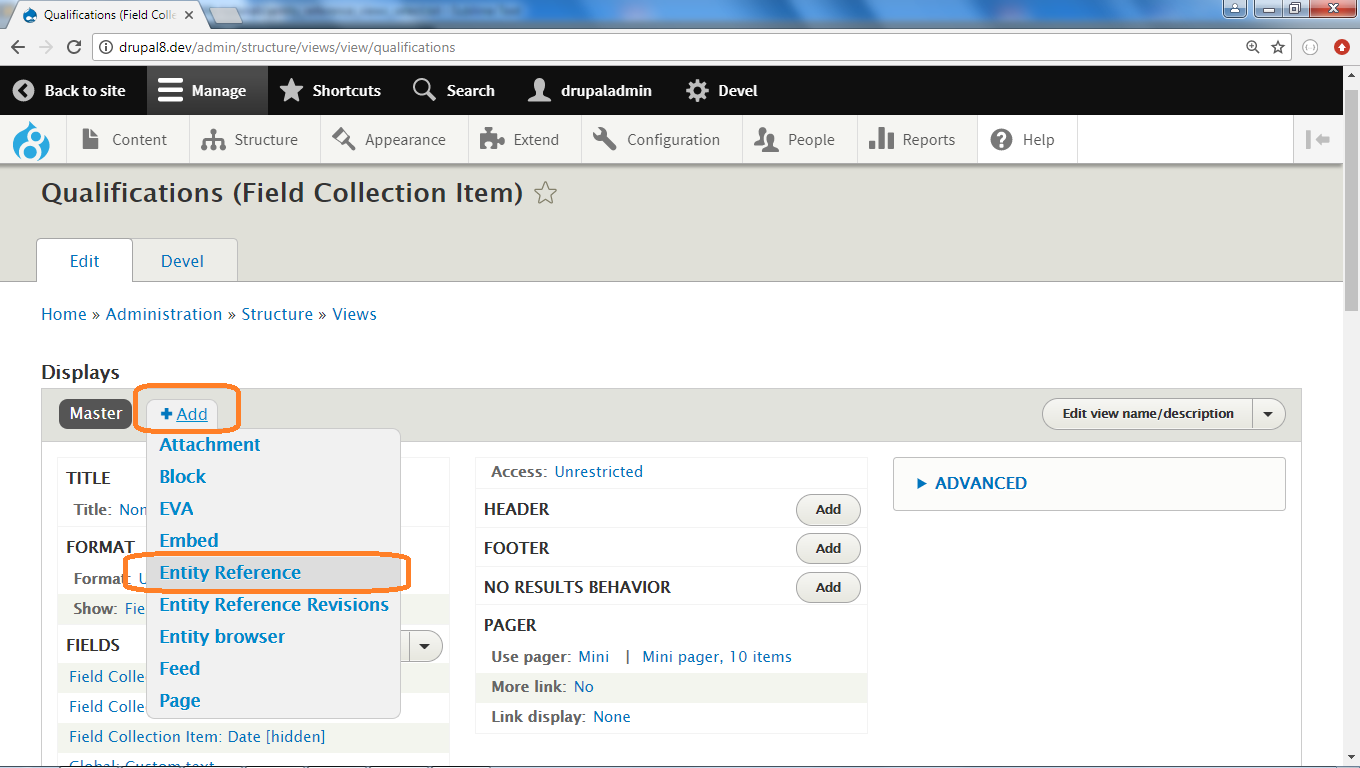Open the Devel toolbar menu
Viewport: 1360px width, 768px height.
tap(721, 90)
